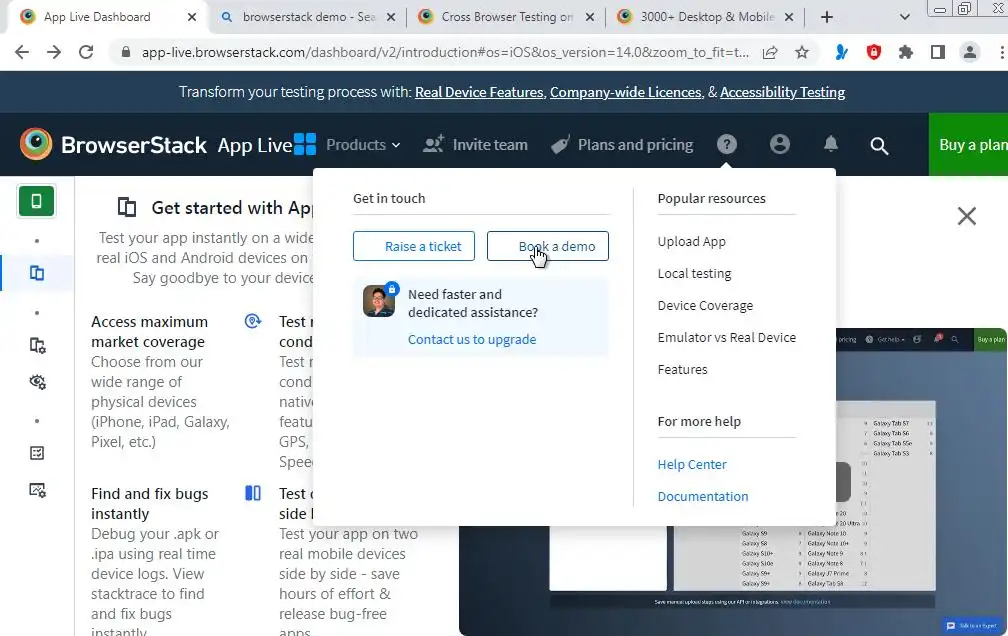The image size is (1008, 636).
Task: Expand the Products dropdown
Action: (x=363, y=145)
